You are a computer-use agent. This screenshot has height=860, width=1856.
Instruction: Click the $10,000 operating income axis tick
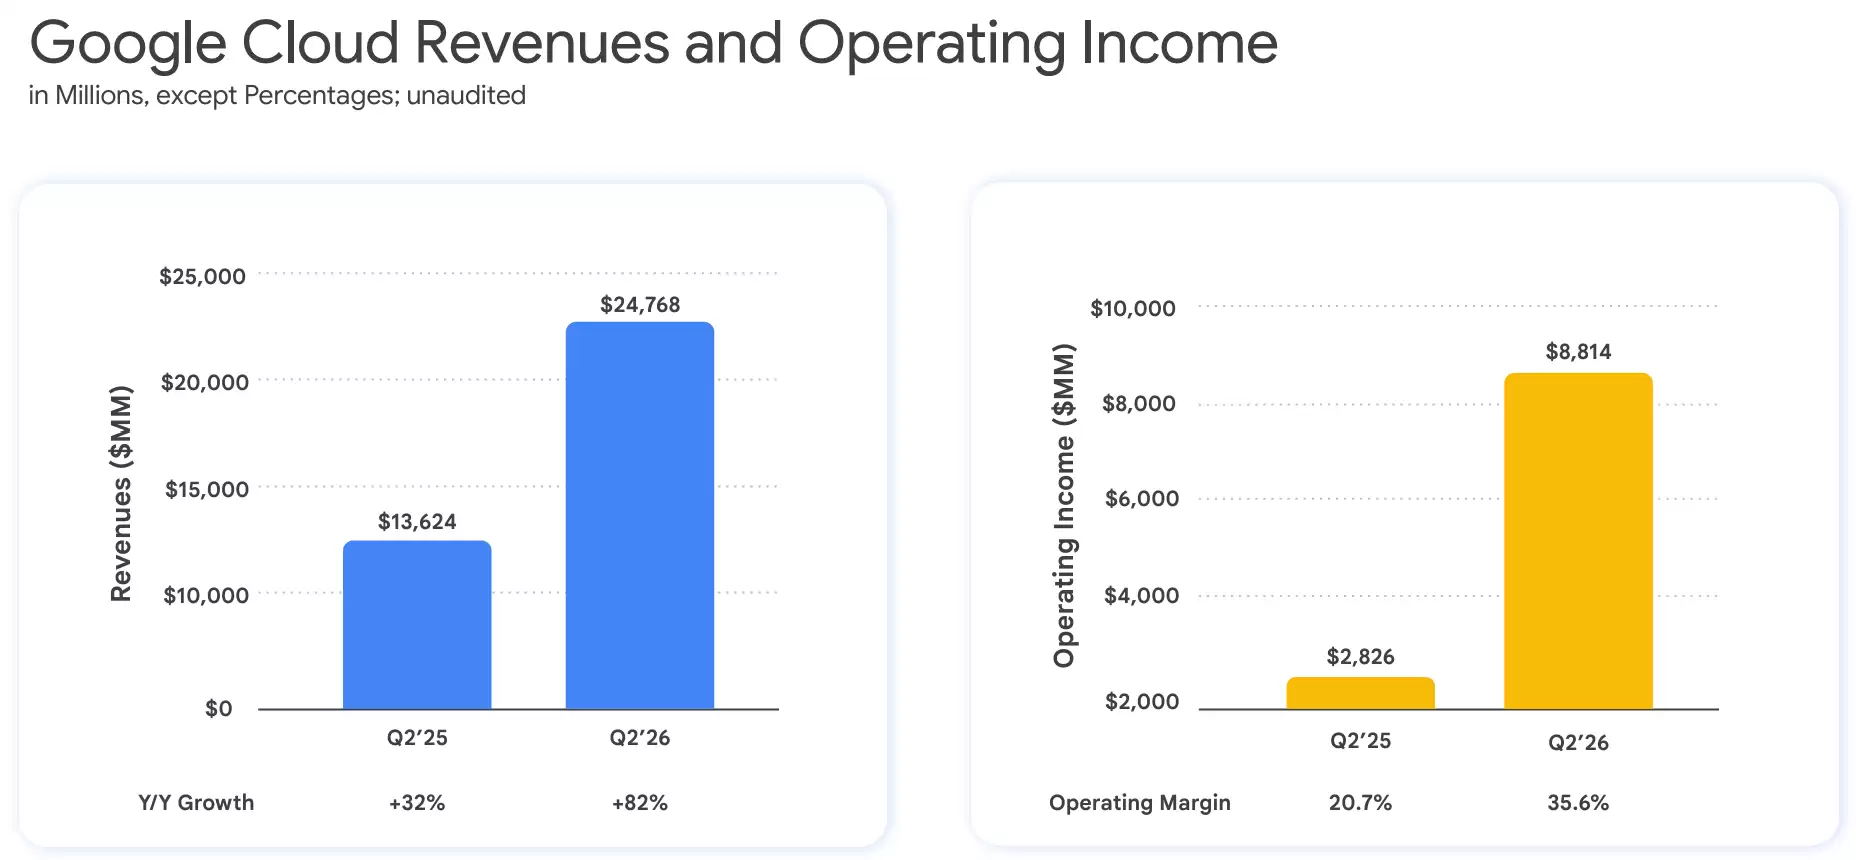pos(1133,308)
